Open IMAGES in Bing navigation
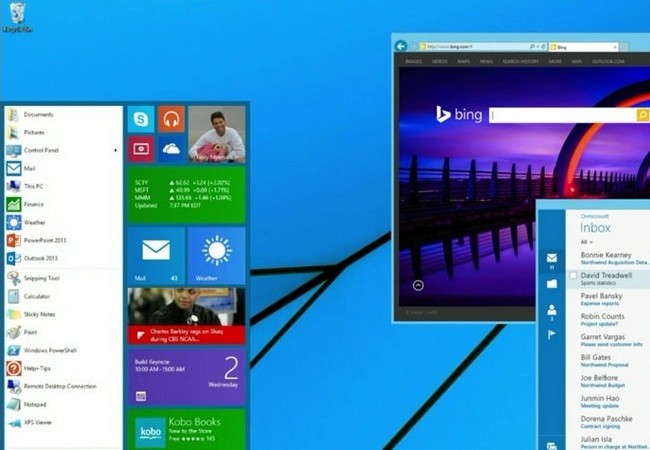The height and width of the screenshot is (450, 650). [x=413, y=61]
